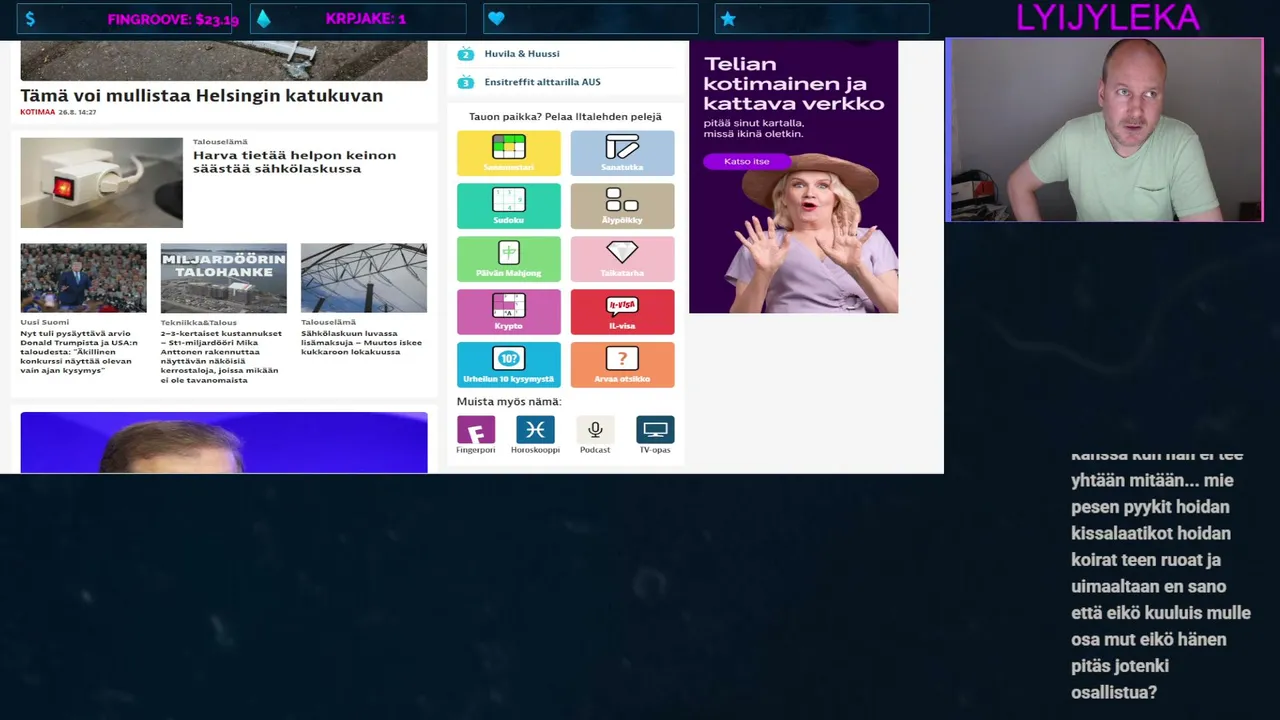Screen dimensions: 1280x720
Task: Open Uusi Suomi article about Donald Trump
Action: 79,352
